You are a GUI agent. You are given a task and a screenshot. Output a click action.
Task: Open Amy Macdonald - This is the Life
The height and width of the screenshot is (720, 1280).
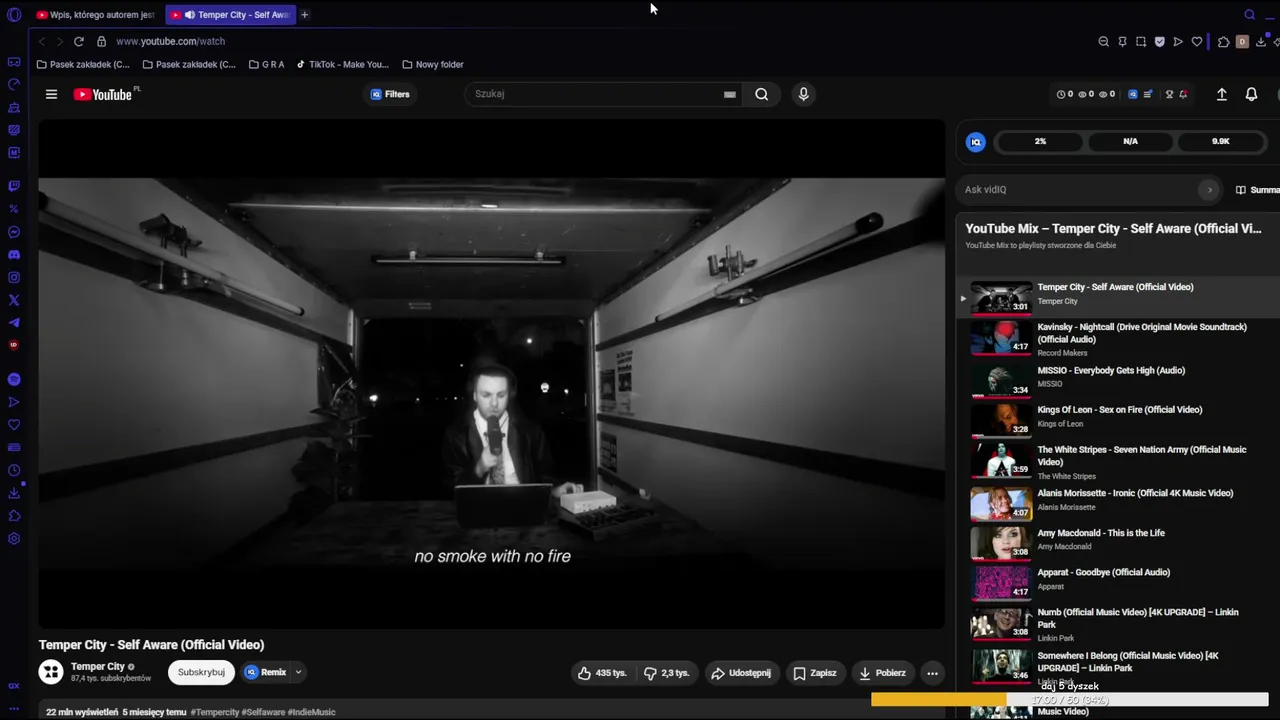tap(1101, 534)
